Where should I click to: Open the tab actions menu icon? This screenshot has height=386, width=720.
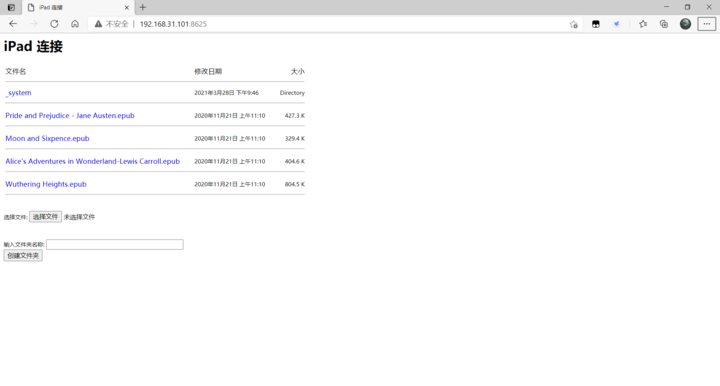11,7
